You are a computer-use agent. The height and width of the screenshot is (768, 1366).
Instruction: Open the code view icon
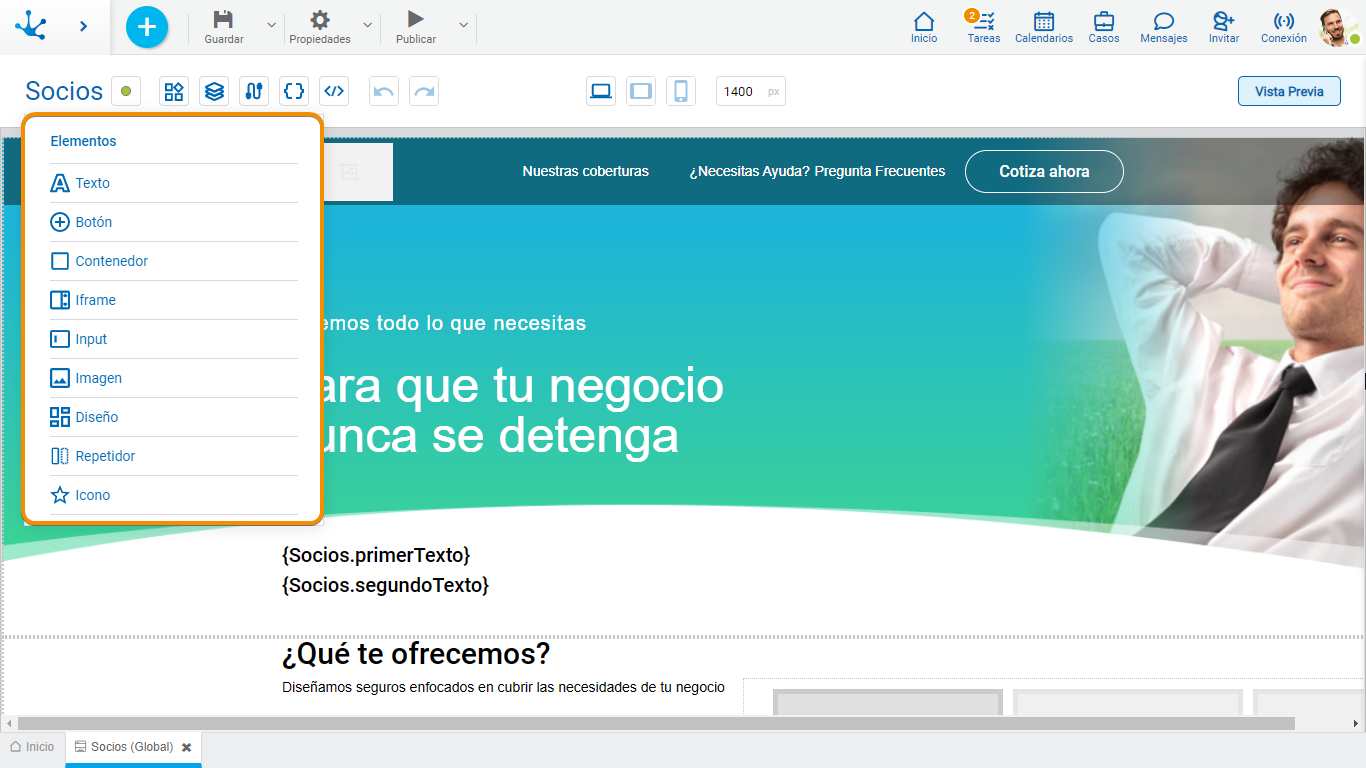(x=334, y=91)
